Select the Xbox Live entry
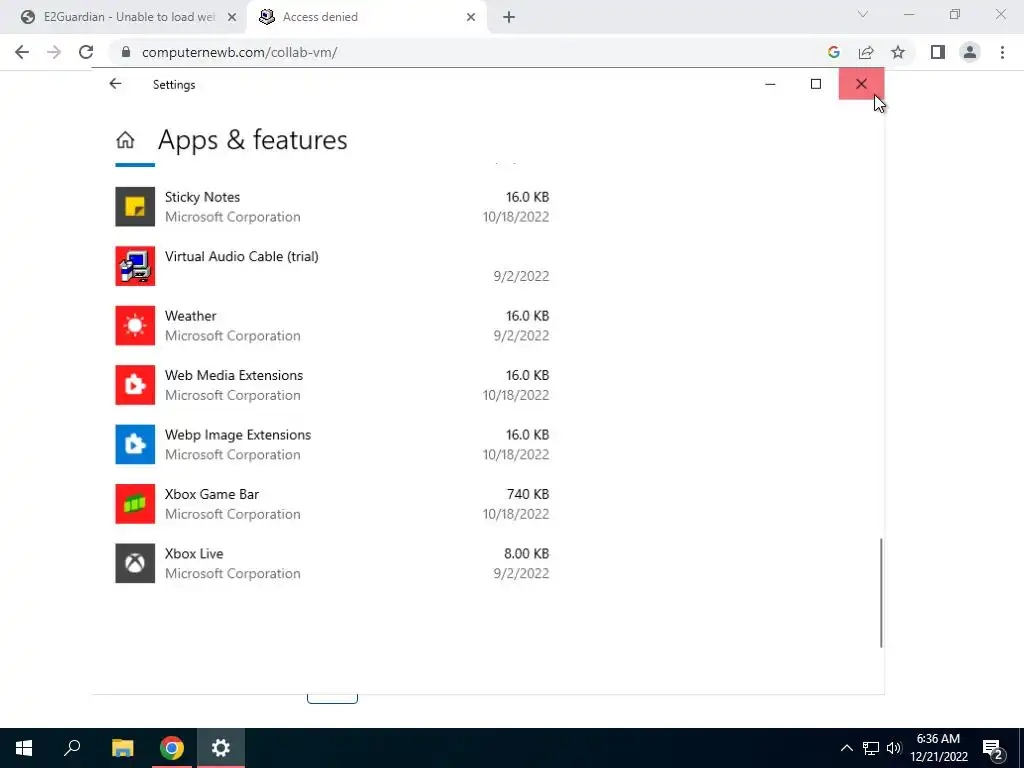The height and width of the screenshot is (768, 1024). 332,563
